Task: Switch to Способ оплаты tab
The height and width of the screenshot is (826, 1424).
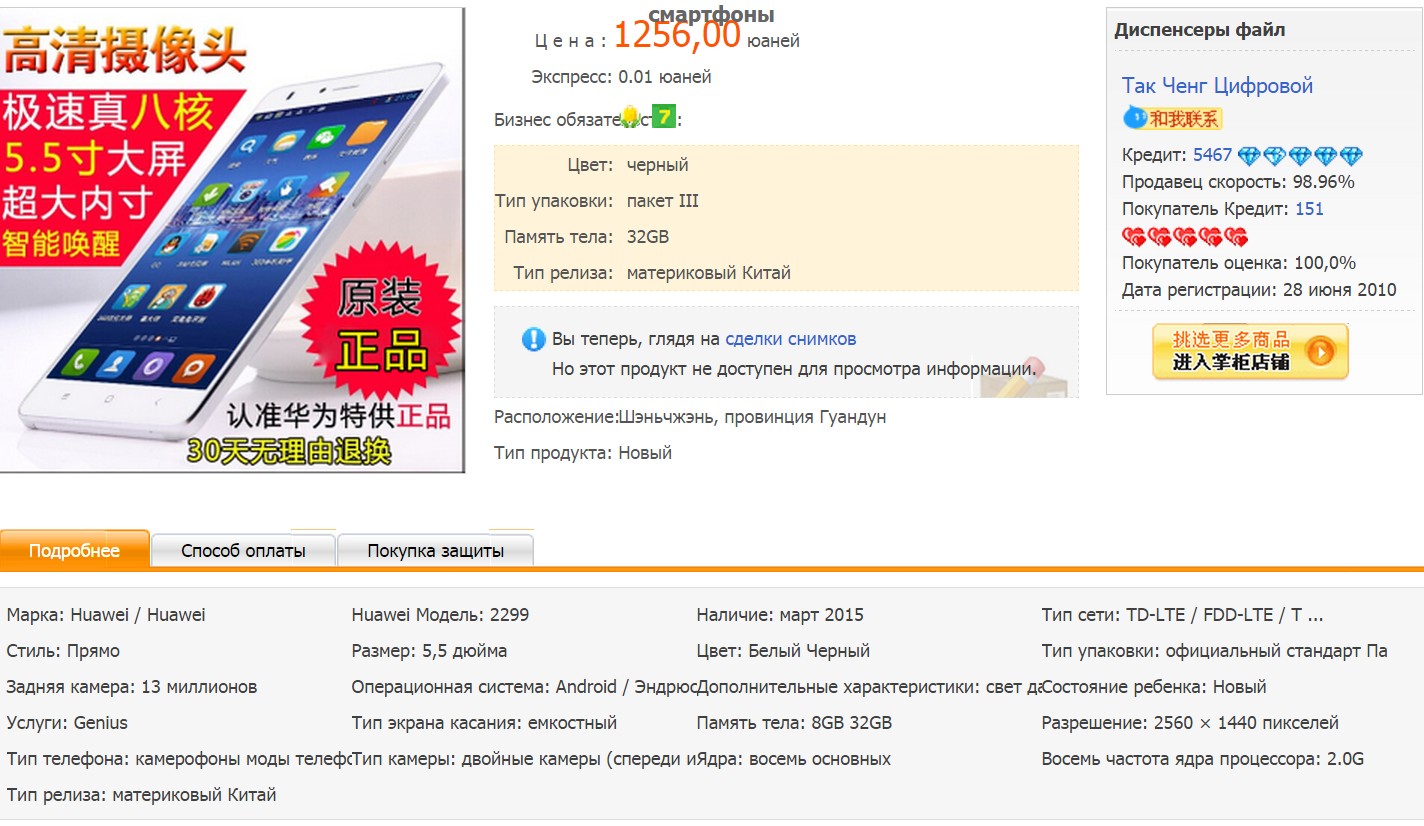Action: point(243,550)
